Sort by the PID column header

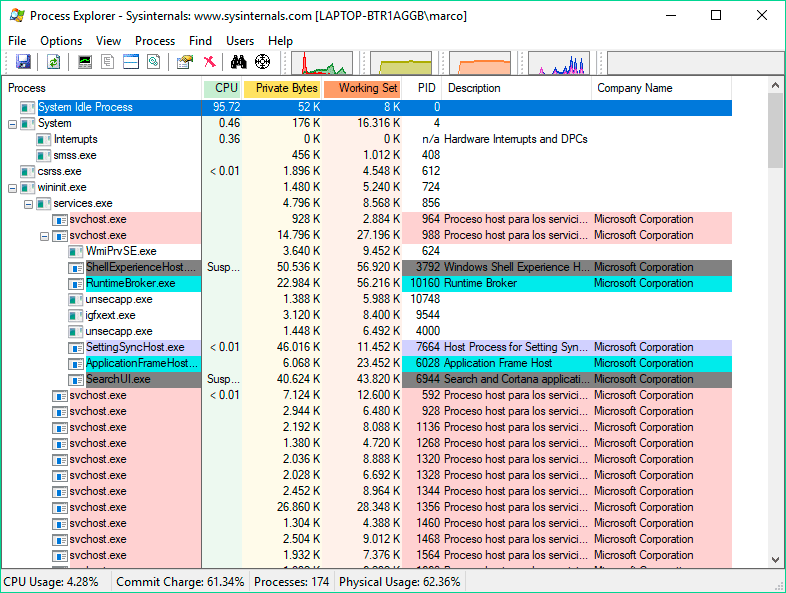pyautogui.click(x=423, y=88)
